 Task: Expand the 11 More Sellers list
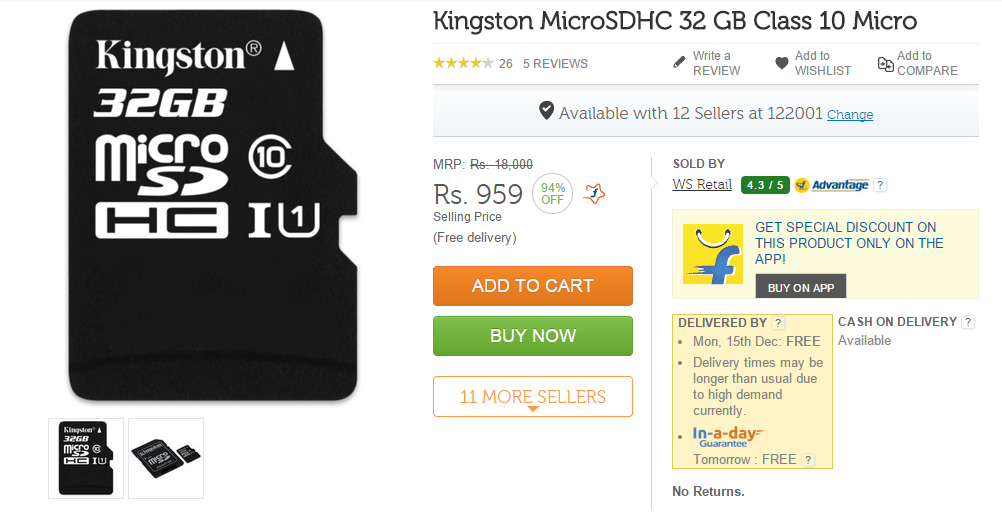click(x=532, y=397)
